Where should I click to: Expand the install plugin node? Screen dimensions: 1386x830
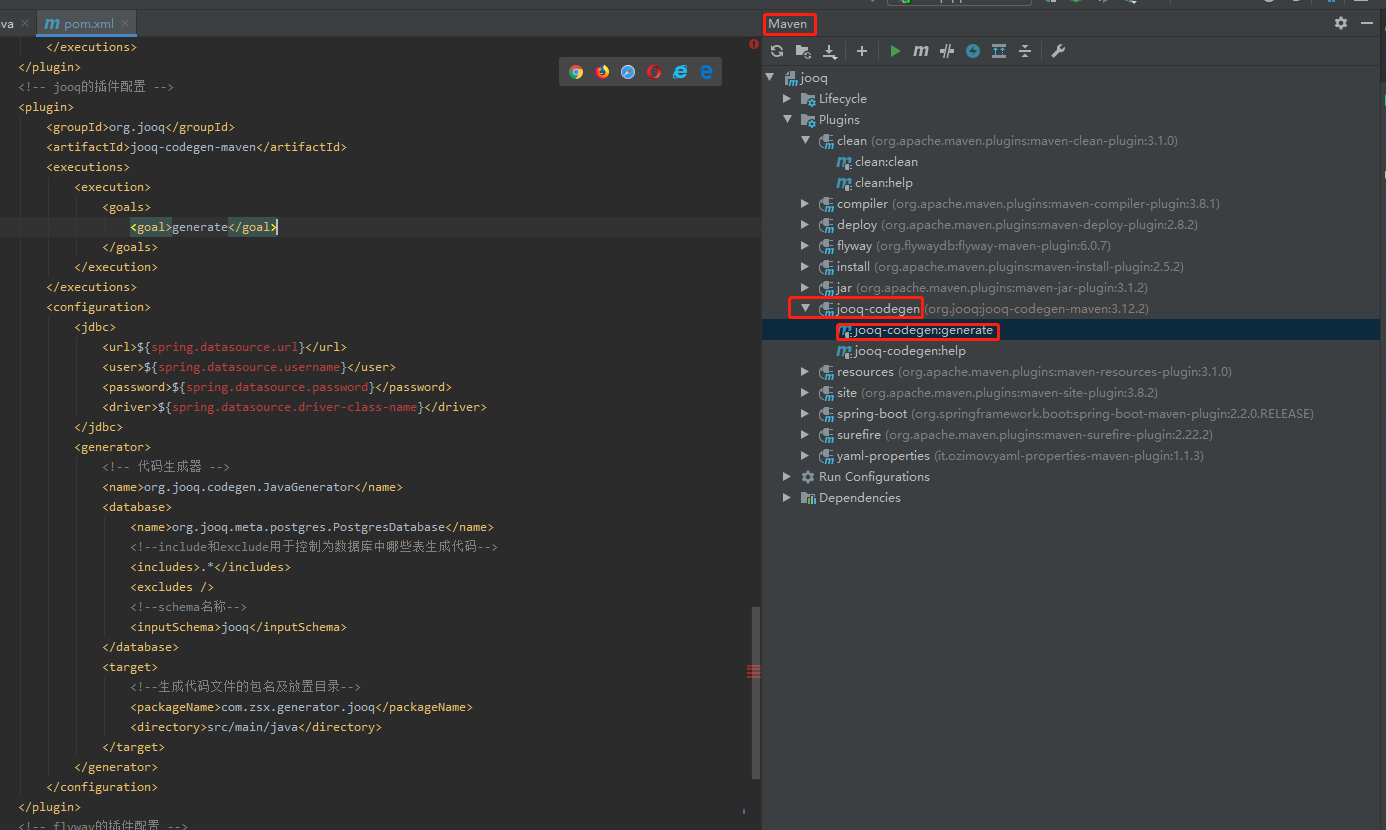click(x=806, y=267)
